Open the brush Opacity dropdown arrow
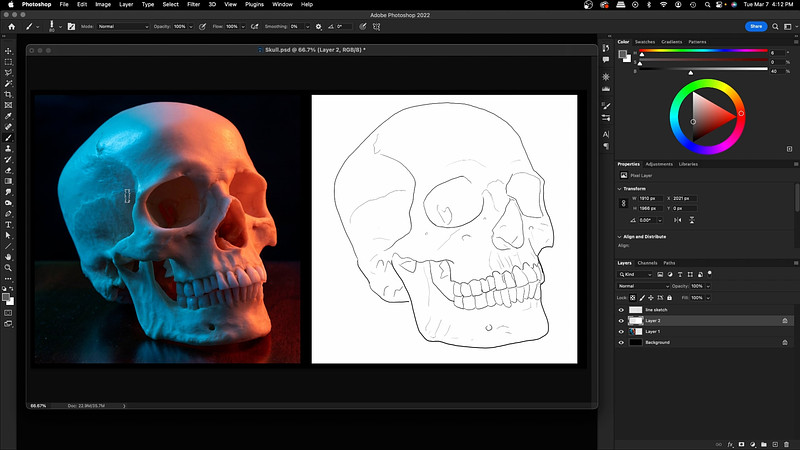 (x=191, y=27)
